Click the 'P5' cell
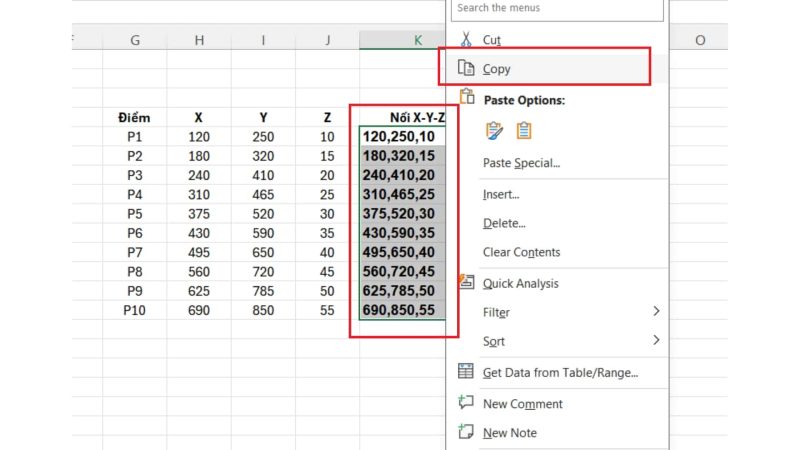 (x=135, y=214)
